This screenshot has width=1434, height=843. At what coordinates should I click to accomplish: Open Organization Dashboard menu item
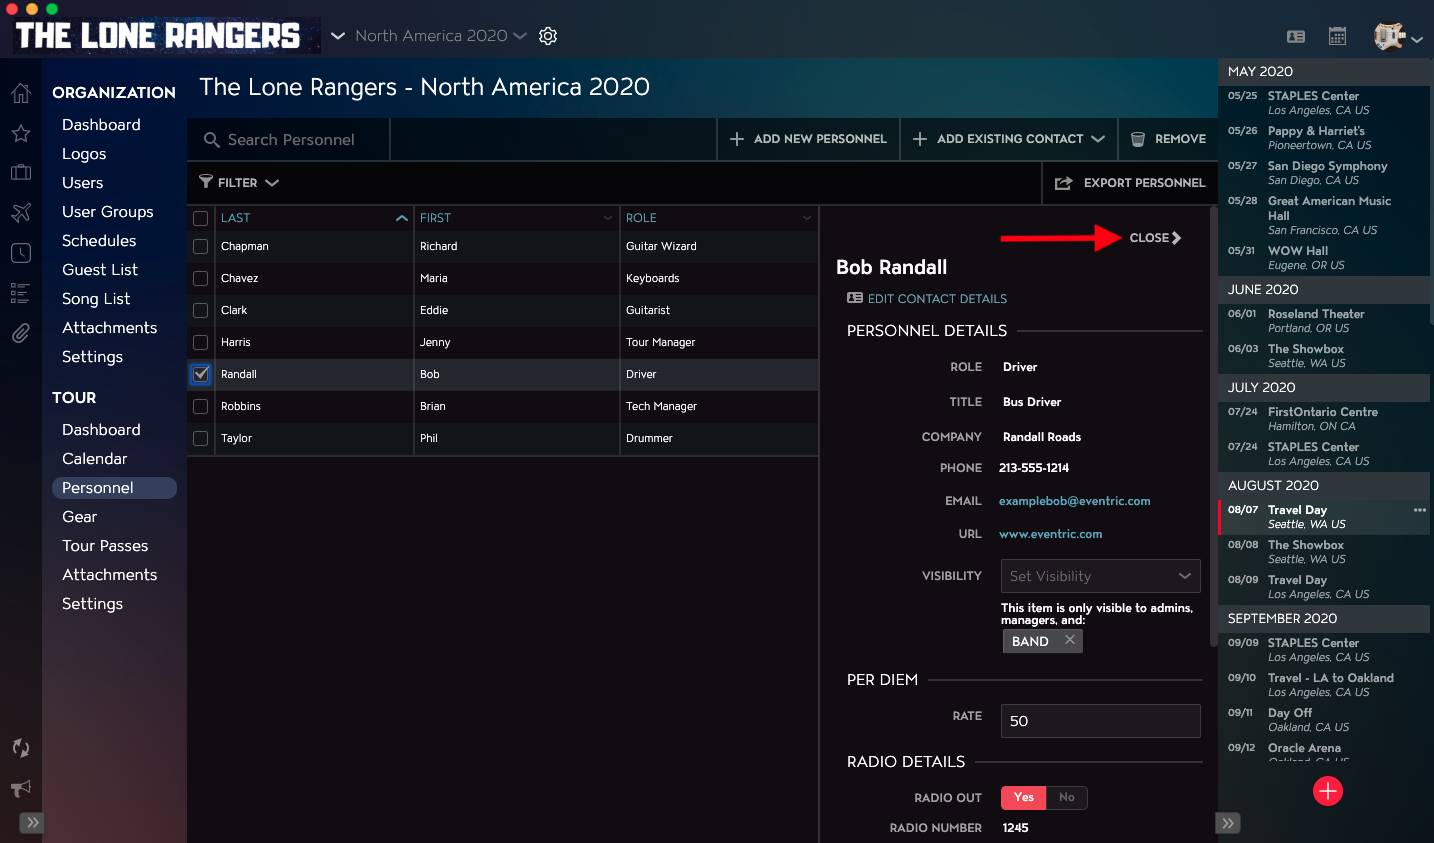(x=101, y=125)
